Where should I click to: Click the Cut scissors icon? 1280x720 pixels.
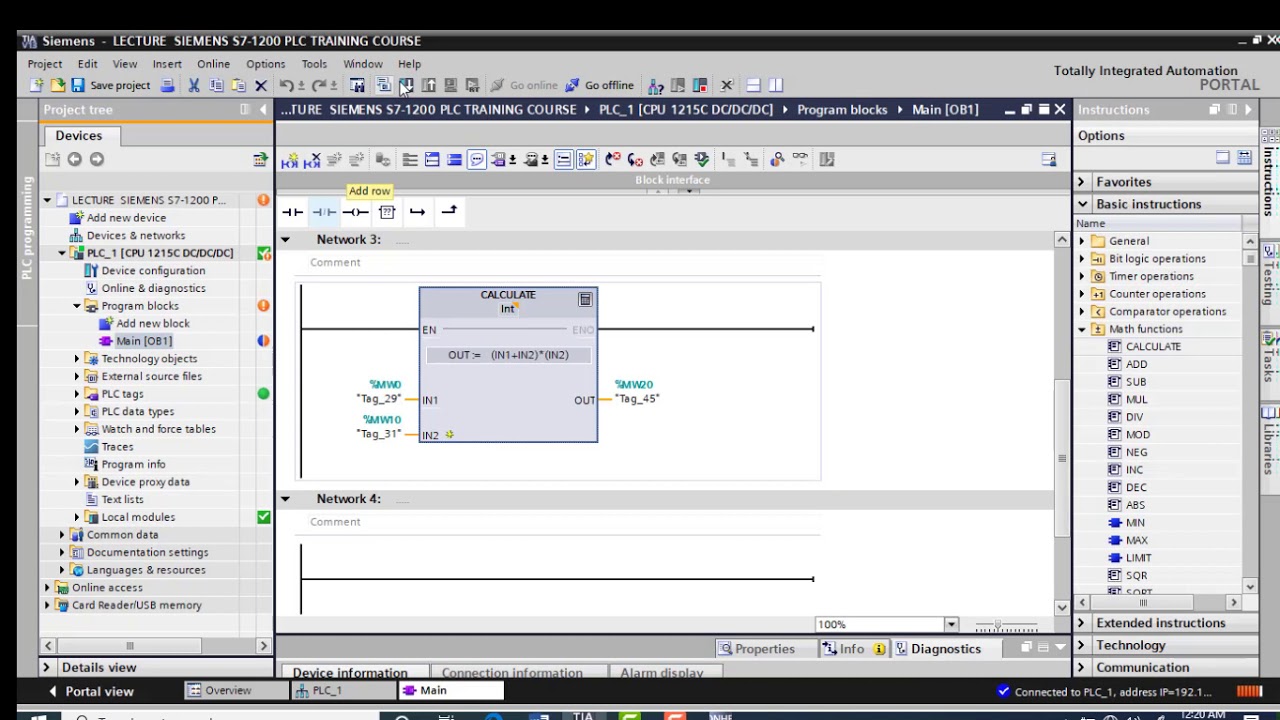194,85
